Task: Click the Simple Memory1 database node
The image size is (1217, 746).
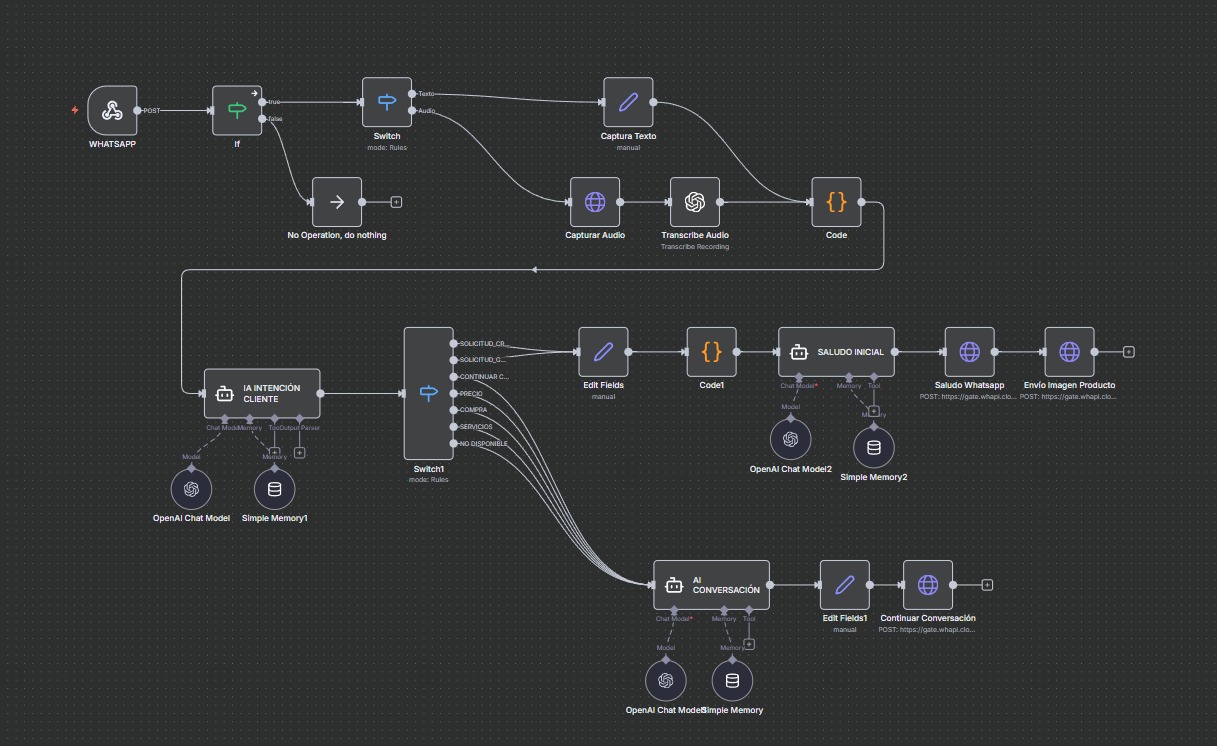Action: [x=275, y=489]
